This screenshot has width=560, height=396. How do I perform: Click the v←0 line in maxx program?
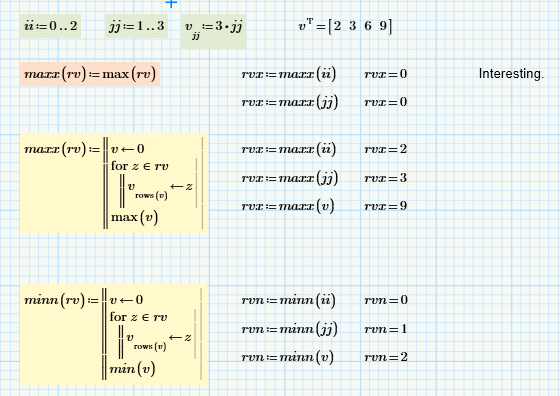[x=128, y=149]
